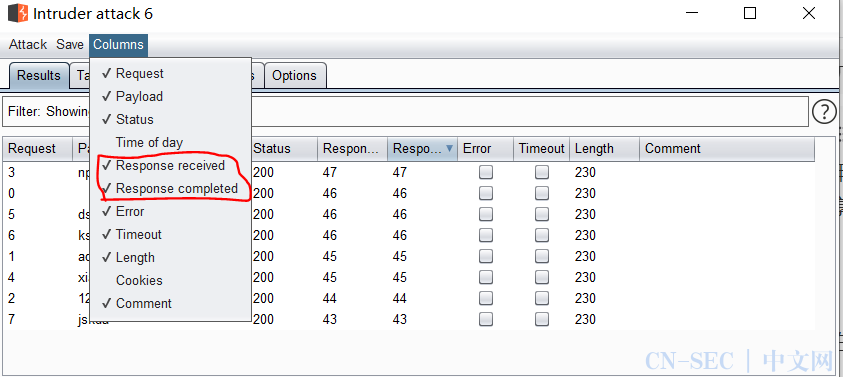Image resolution: width=843 pixels, height=377 pixels.
Task: Sort by the Comment column header
Action: point(727,149)
